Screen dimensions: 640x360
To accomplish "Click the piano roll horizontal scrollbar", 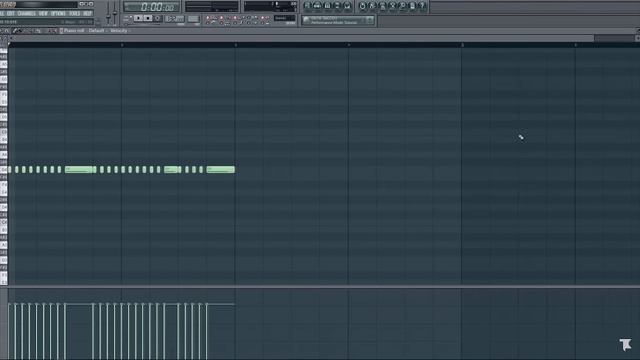I will [x=302, y=38].
